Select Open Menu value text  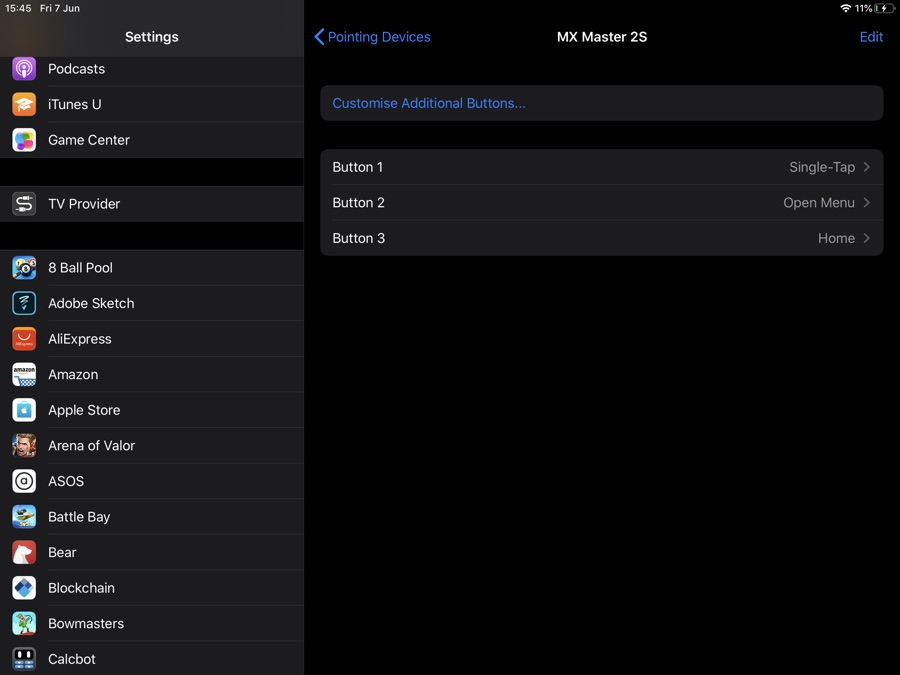819,203
